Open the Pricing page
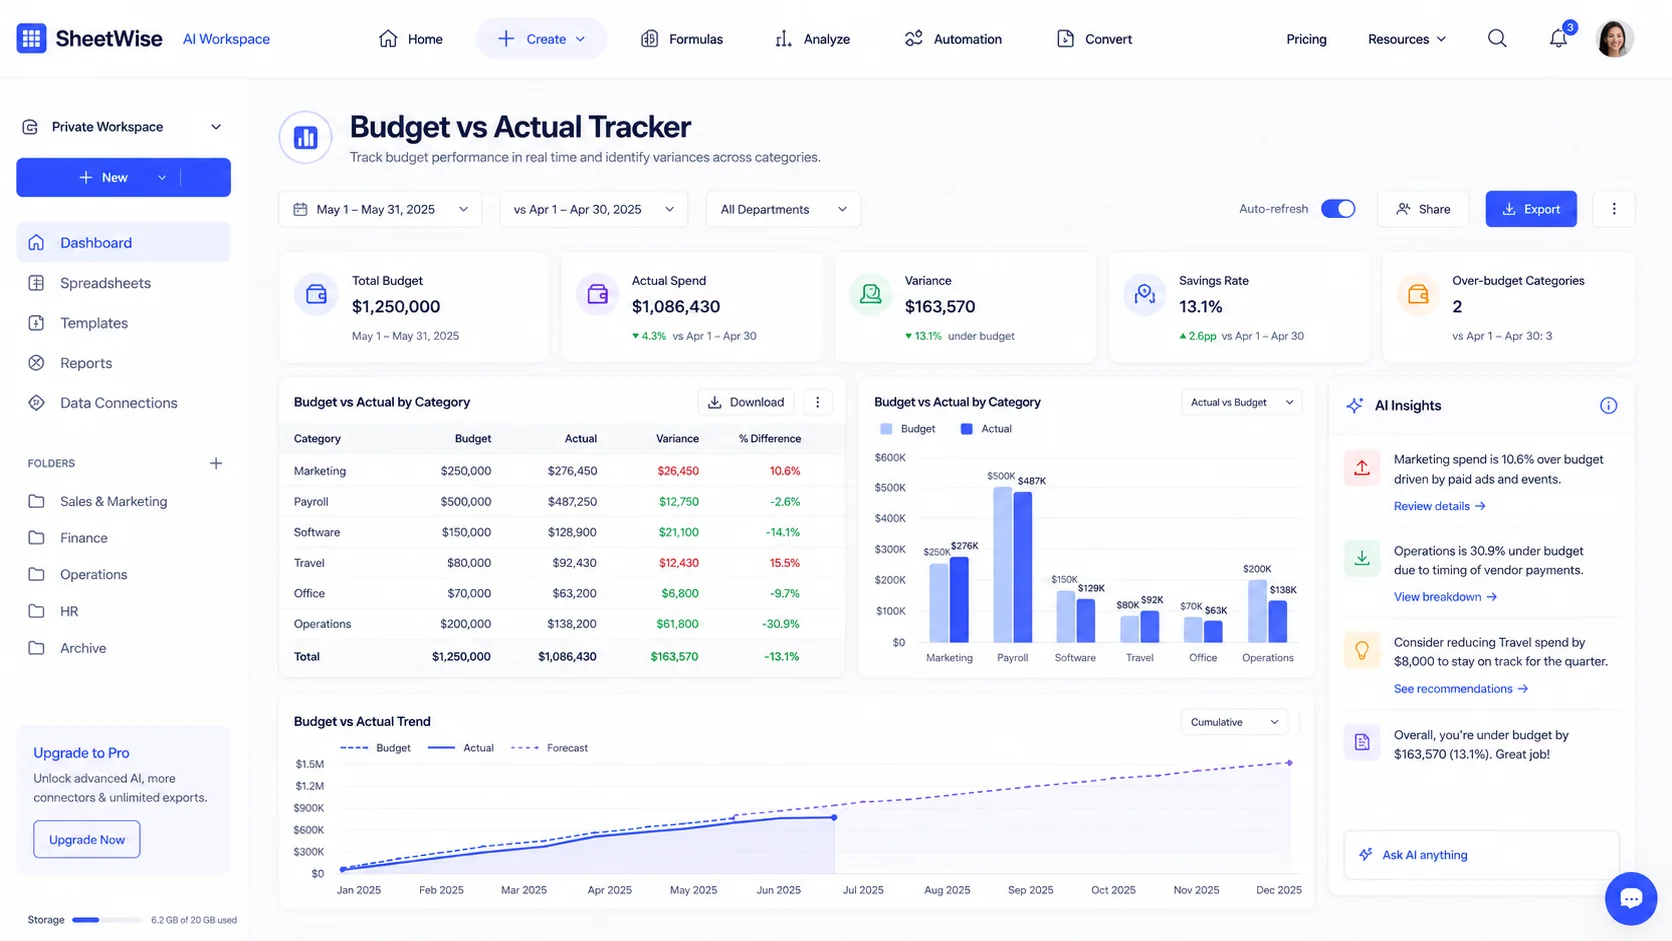This screenshot has height=941, width=1672. tap(1306, 39)
